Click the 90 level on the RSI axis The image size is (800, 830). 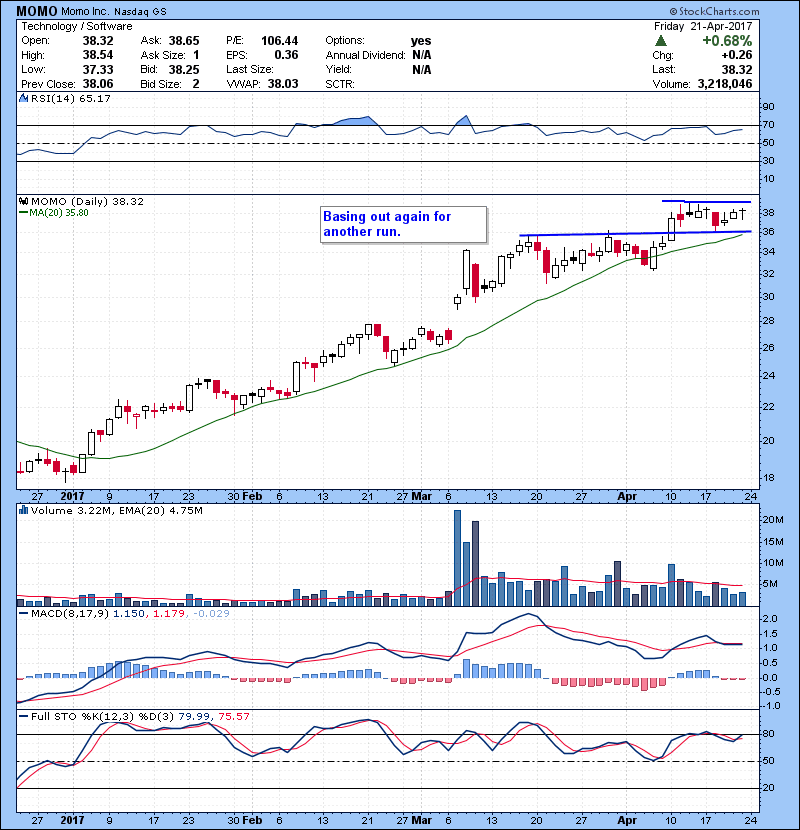(768, 106)
